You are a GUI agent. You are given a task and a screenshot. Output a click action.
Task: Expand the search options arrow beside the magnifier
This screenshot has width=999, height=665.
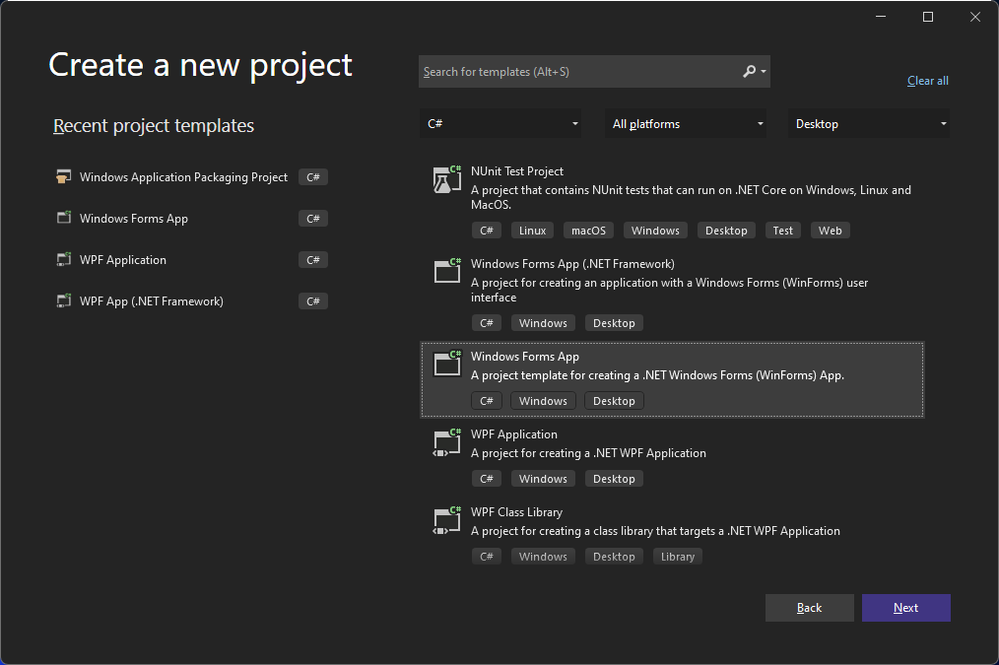pyautogui.click(x=763, y=71)
